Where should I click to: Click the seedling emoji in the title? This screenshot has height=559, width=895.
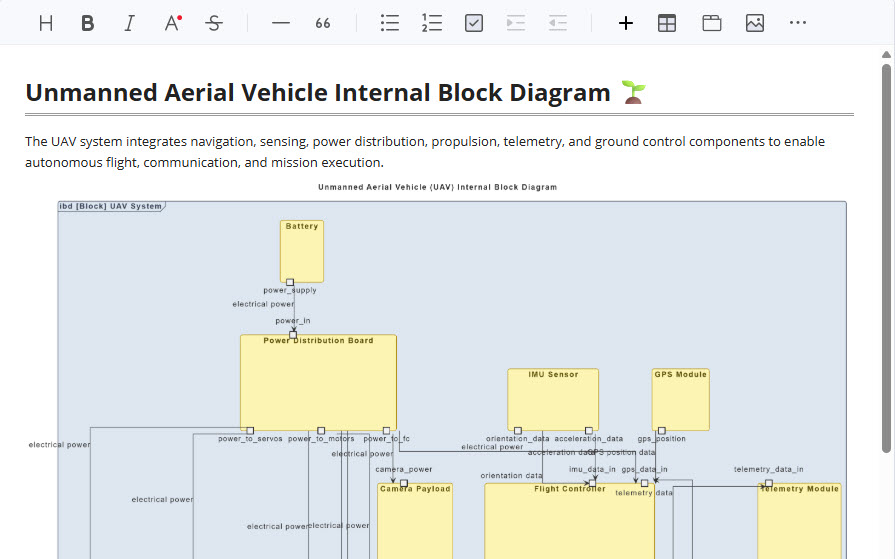(x=634, y=92)
